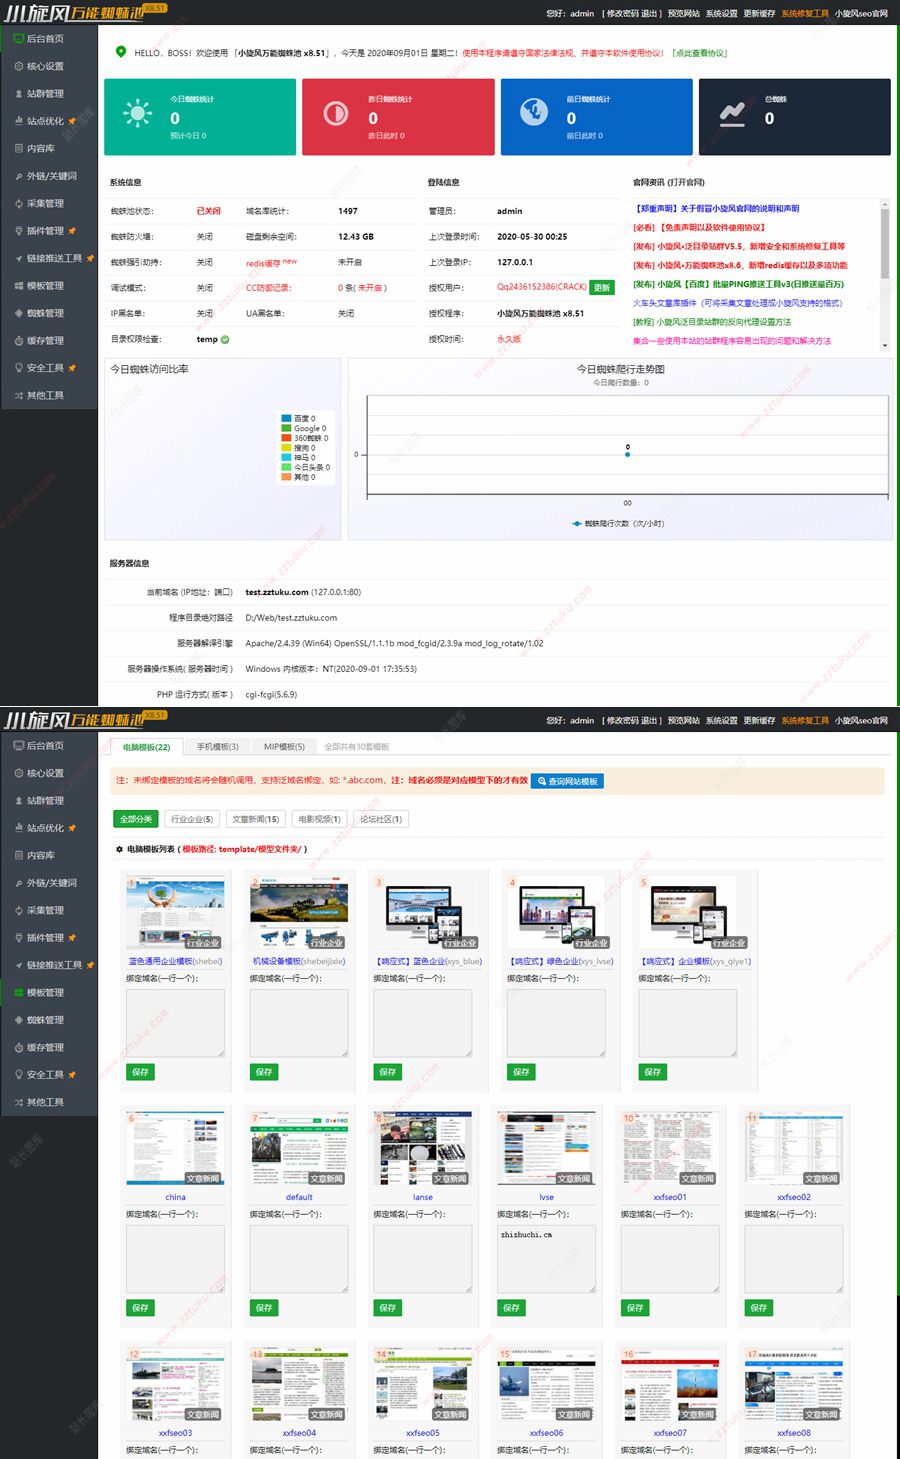Click the globe icon on the blue 前日蜘蛛统计 card
This screenshot has height=1459, width=900.
pyautogui.click(x=534, y=112)
